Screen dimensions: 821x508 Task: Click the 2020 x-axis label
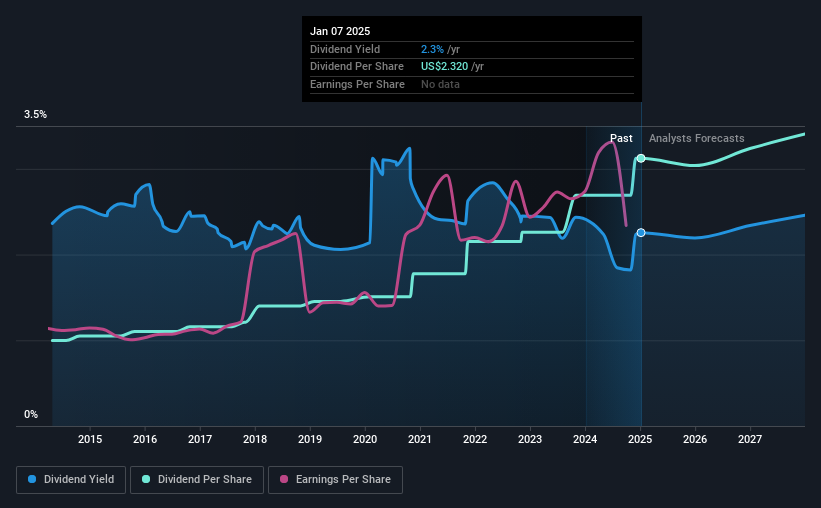(x=365, y=439)
